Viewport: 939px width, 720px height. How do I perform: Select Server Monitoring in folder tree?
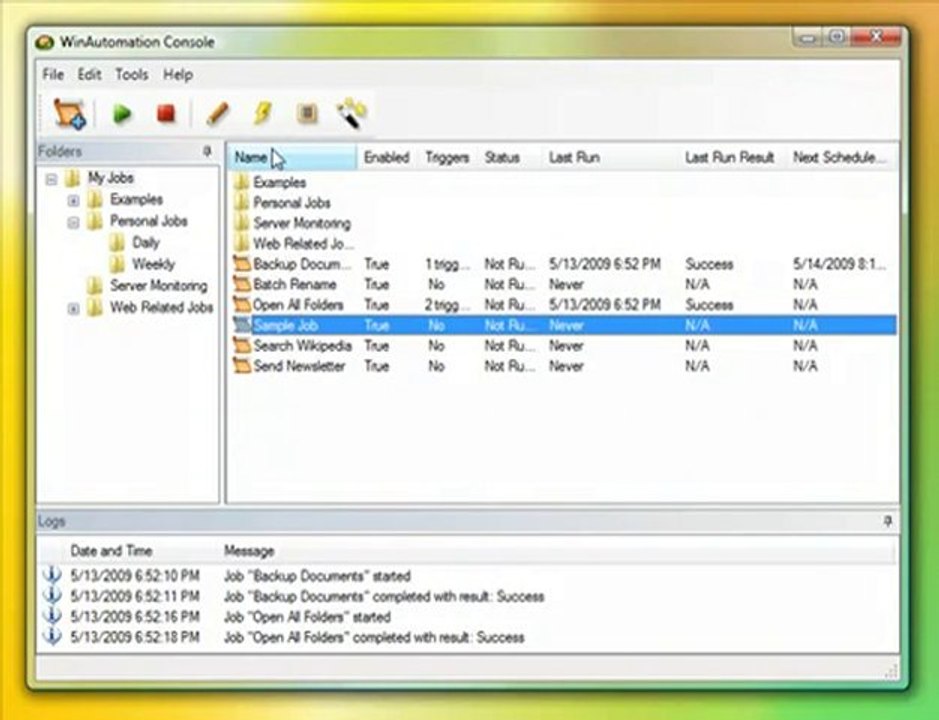coord(159,286)
